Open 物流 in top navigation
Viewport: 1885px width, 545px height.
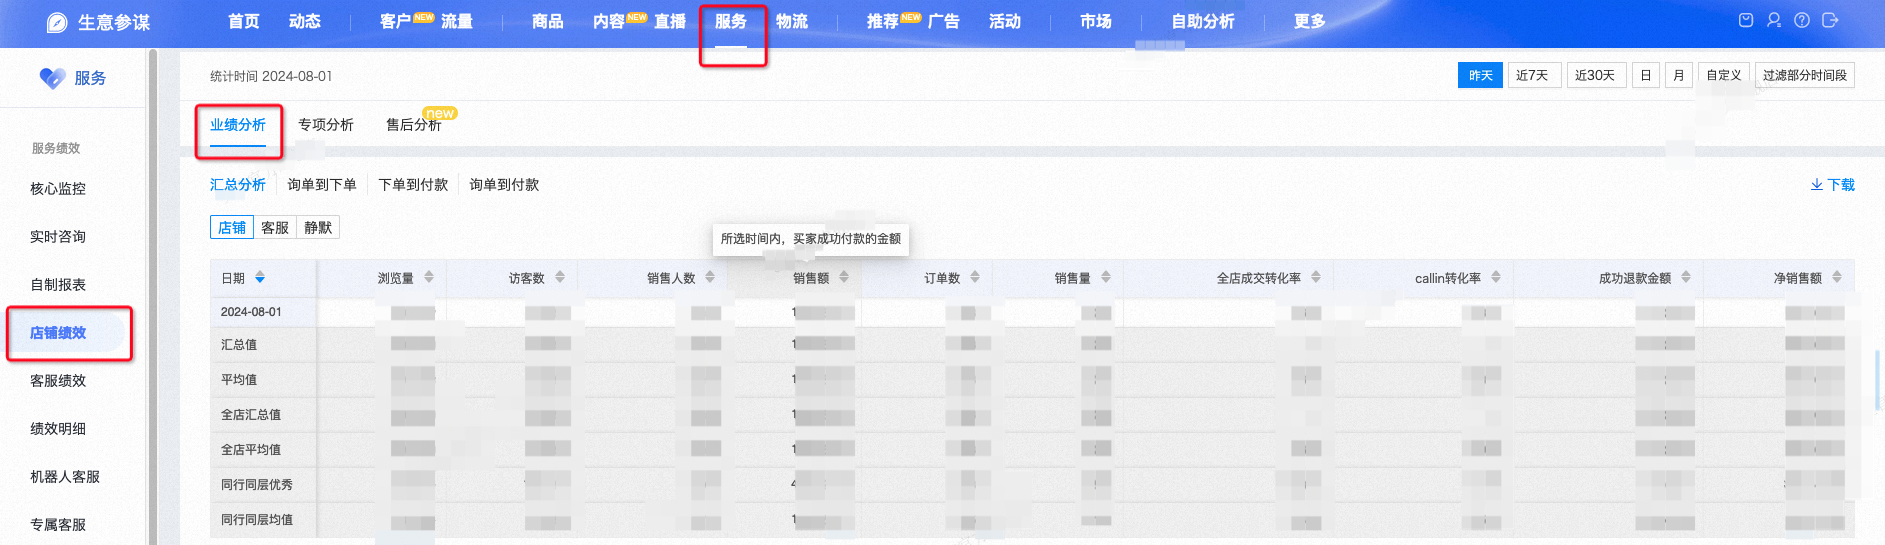[x=792, y=21]
